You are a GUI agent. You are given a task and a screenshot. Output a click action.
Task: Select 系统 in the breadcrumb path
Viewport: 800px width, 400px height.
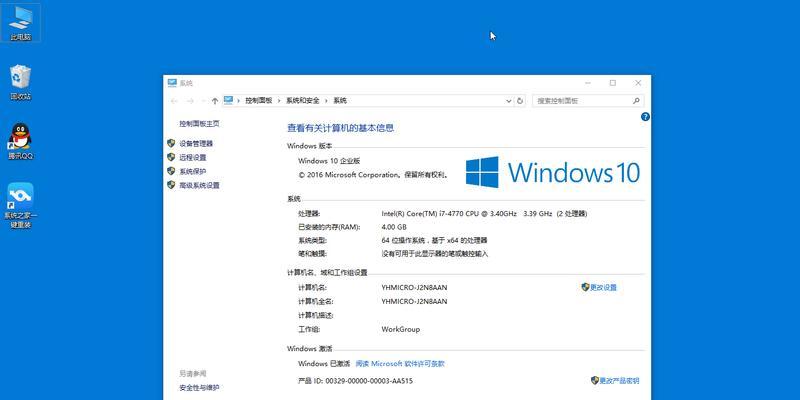click(340, 101)
